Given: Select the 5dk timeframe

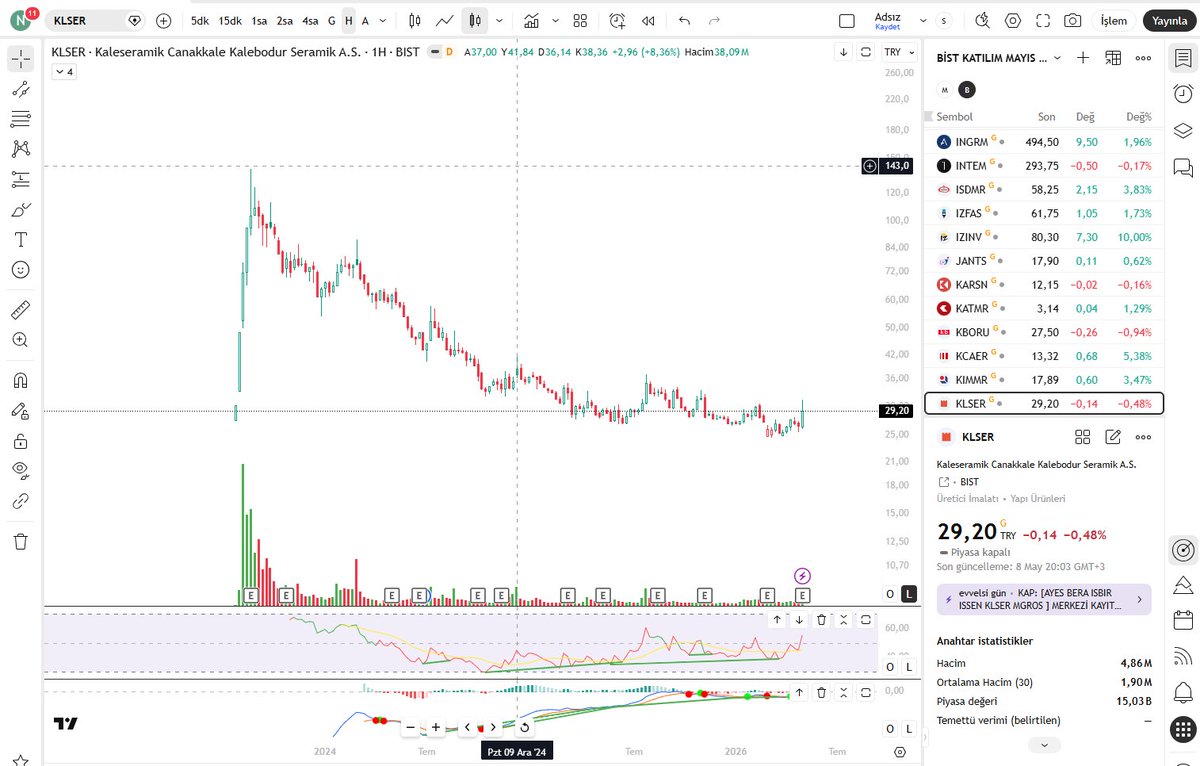Looking at the screenshot, I should pyautogui.click(x=200, y=20).
